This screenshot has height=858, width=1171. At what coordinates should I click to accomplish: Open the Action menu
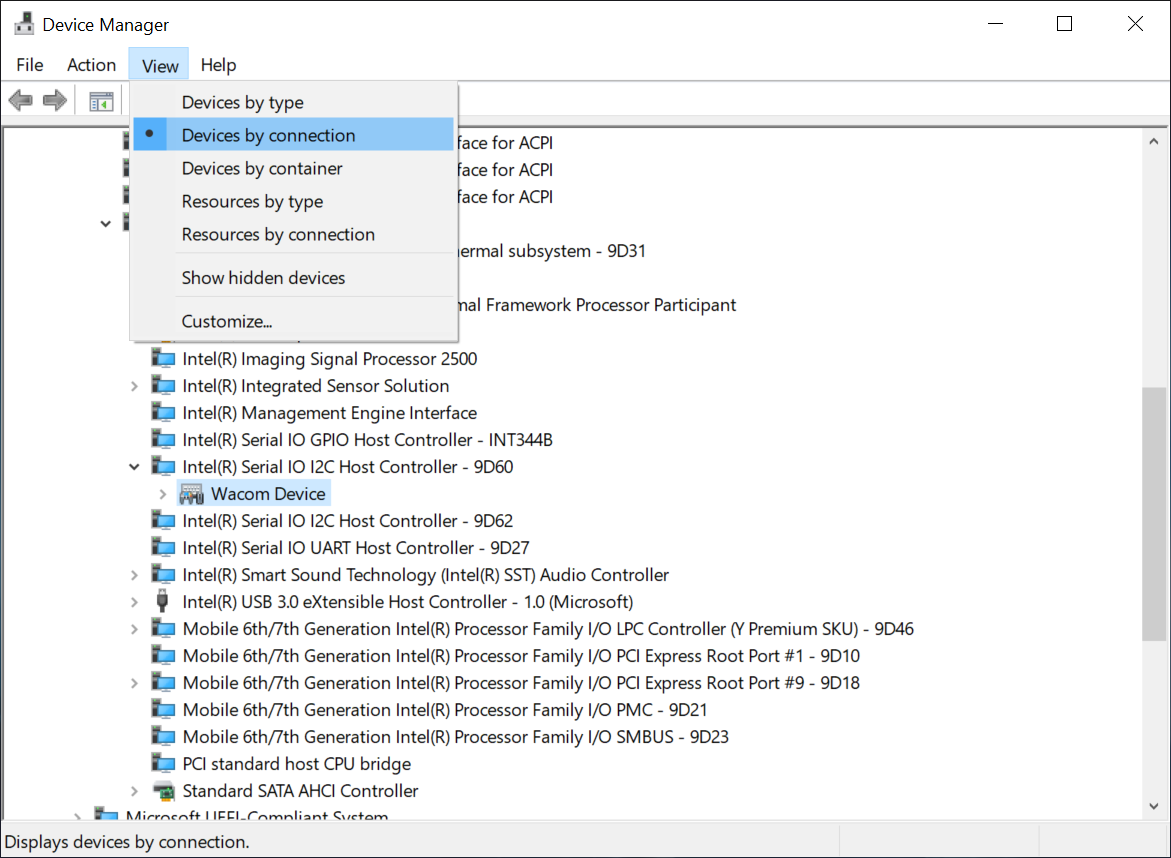(x=91, y=65)
